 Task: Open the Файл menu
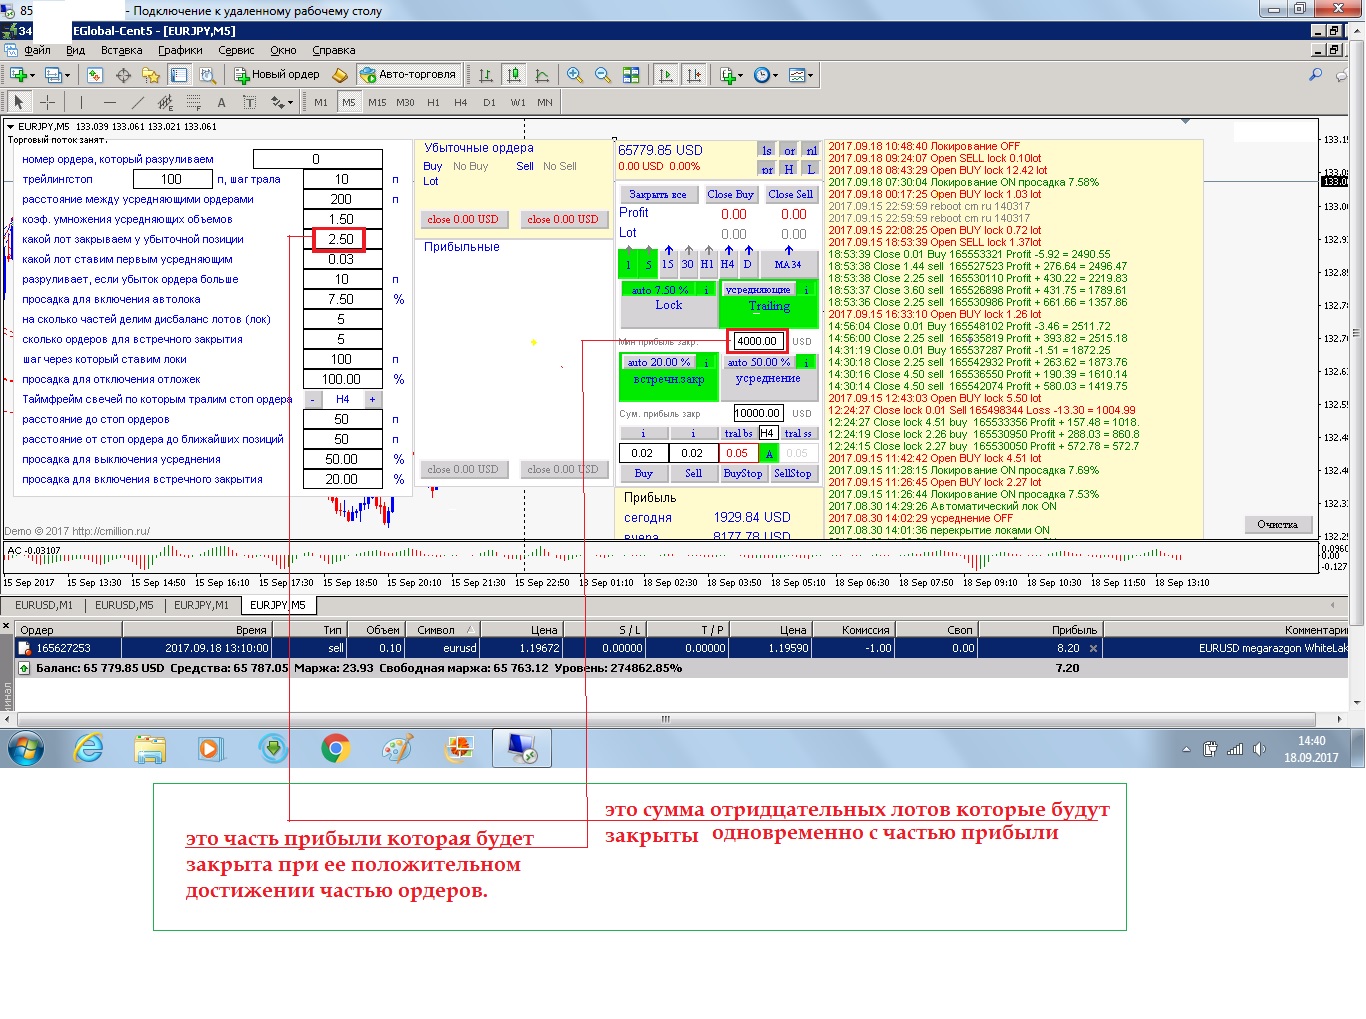pyautogui.click(x=37, y=50)
